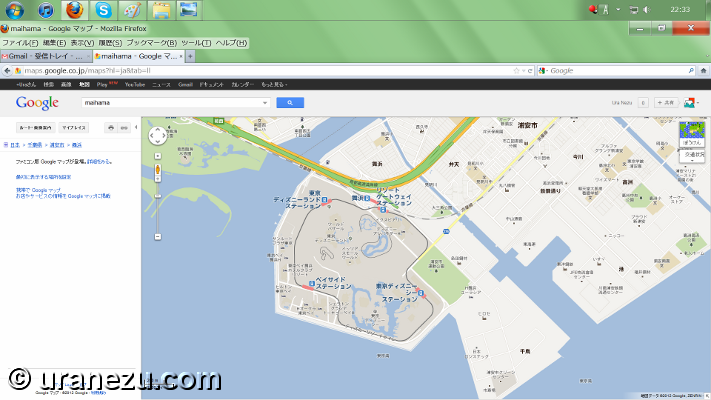Collapse the left side panel arrow
Image resolution: width=711 pixels, height=400 pixels.
point(136,127)
